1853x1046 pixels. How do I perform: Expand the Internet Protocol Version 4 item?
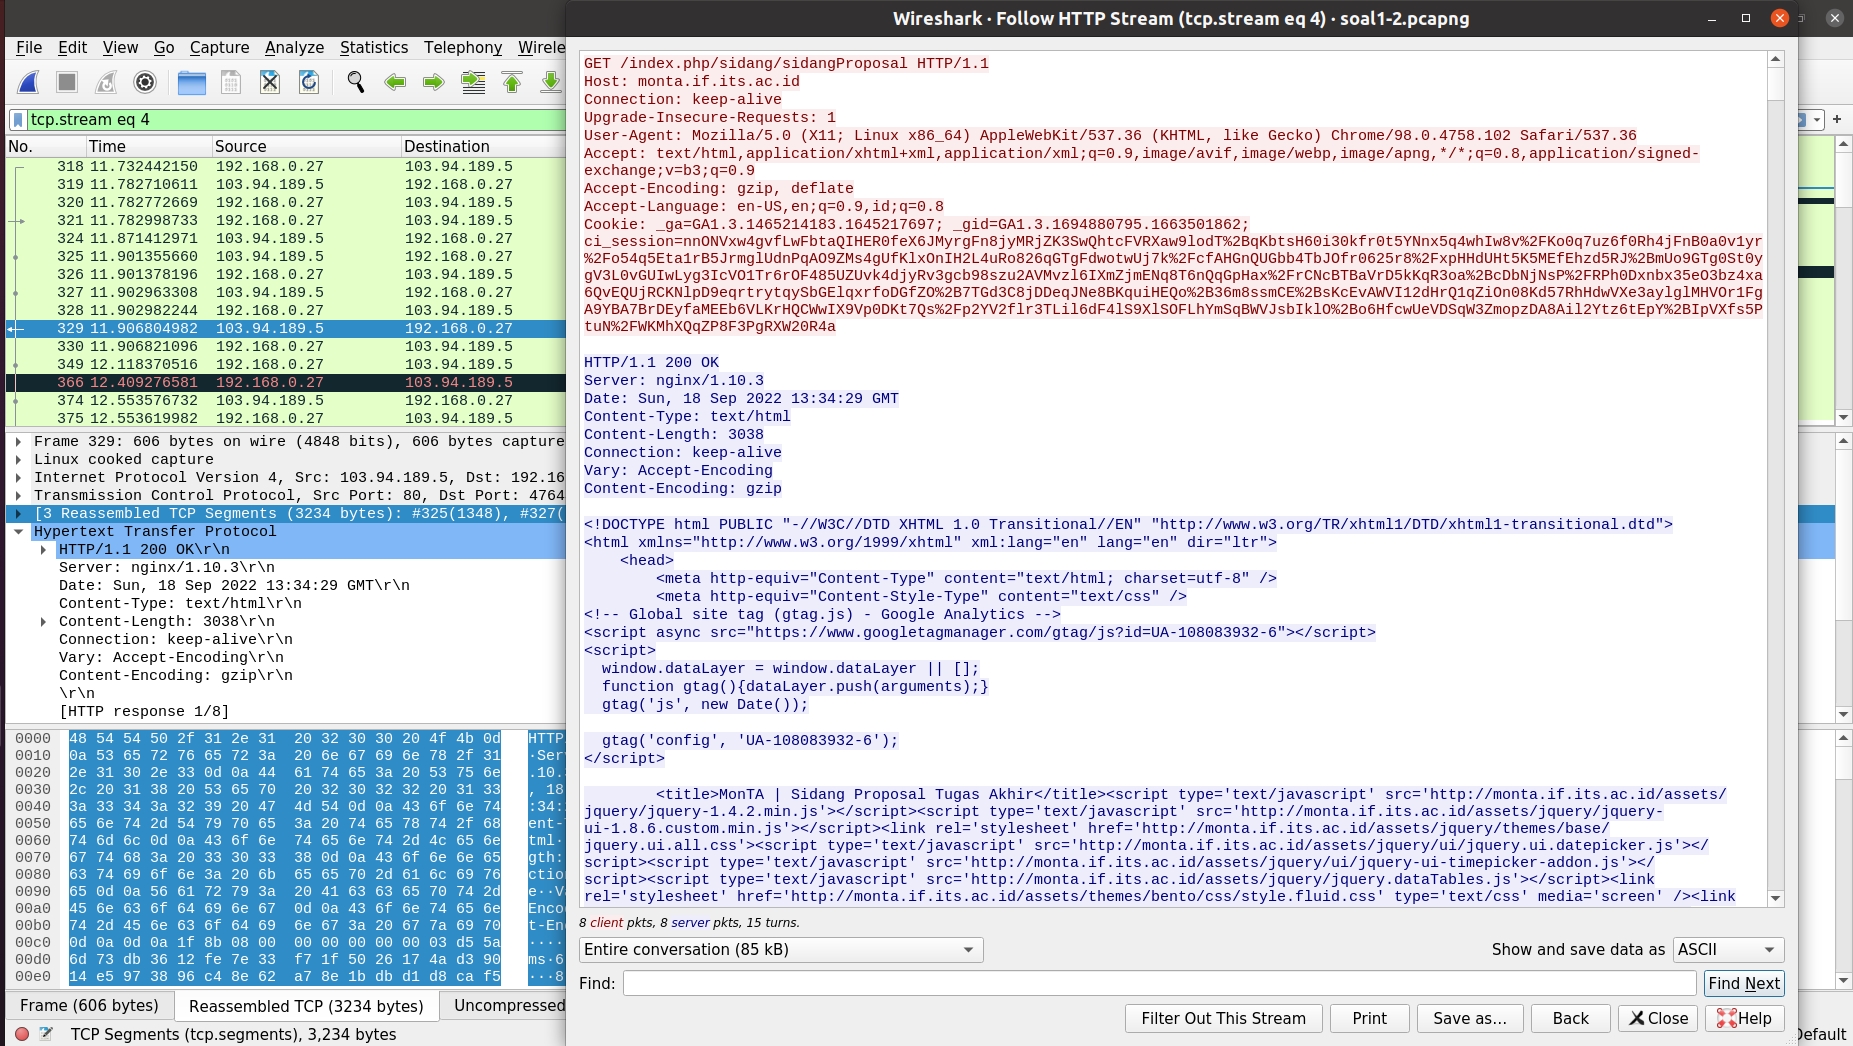click(x=19, y=477)
